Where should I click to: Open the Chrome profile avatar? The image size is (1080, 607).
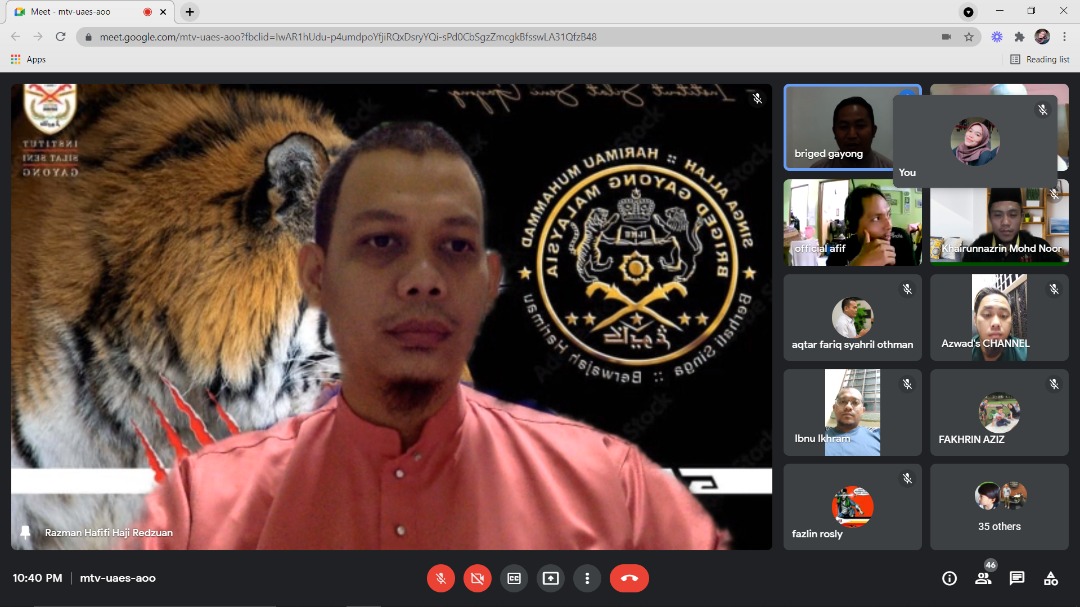coord(1042,37)
